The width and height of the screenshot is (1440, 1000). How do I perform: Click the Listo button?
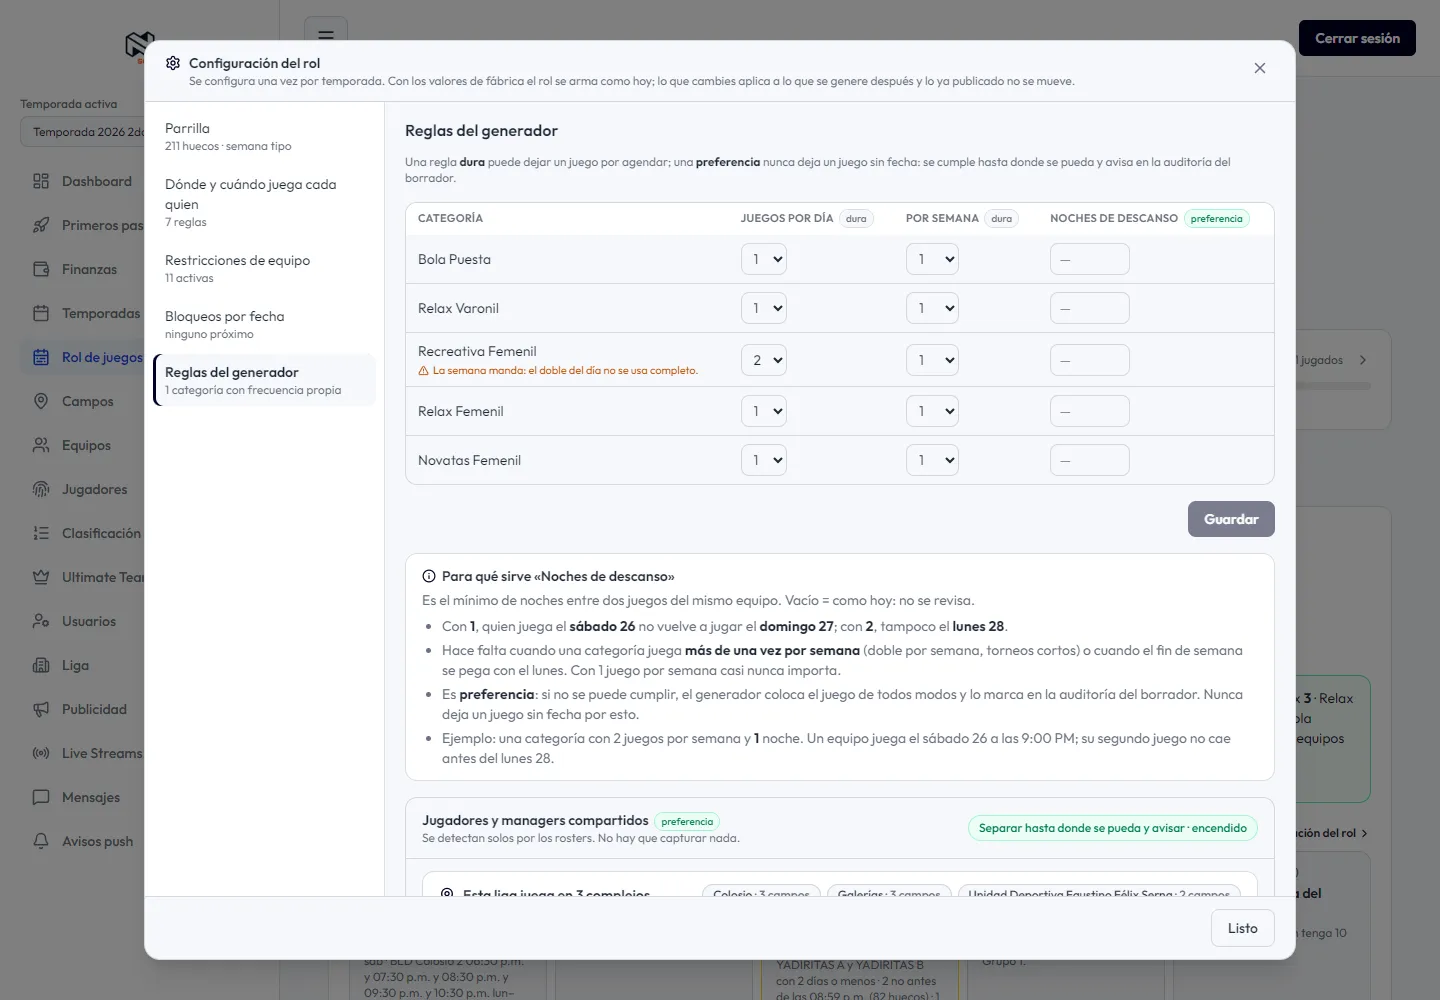pos(1243,928)
